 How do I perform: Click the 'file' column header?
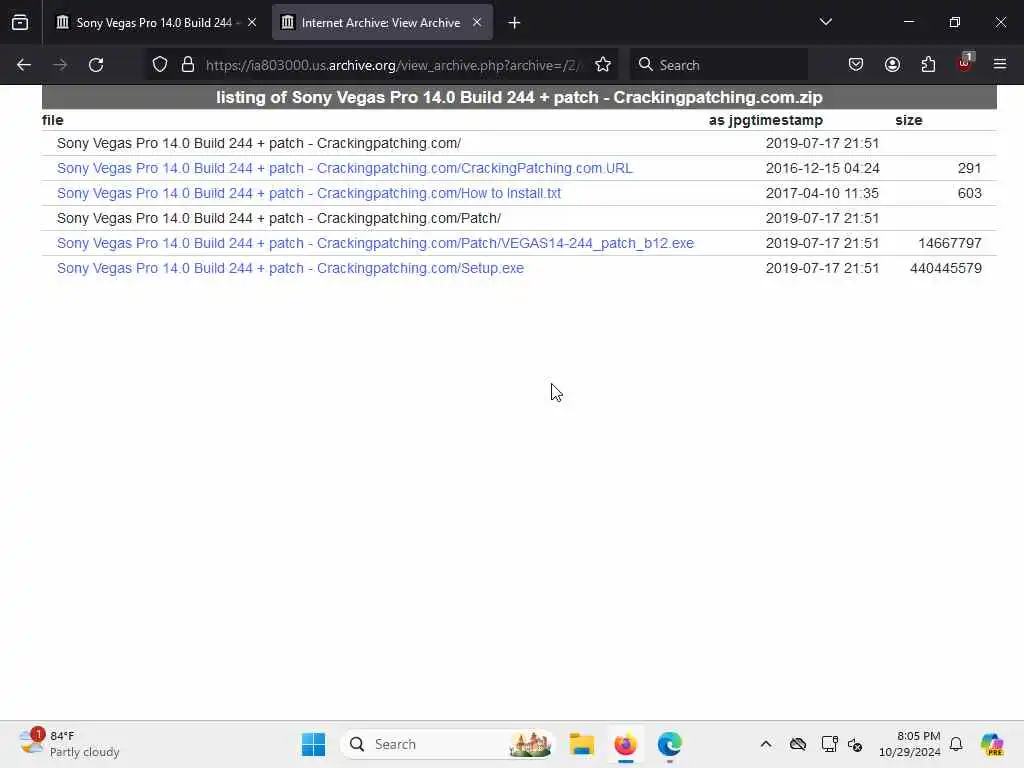click(x=52, y=120)
